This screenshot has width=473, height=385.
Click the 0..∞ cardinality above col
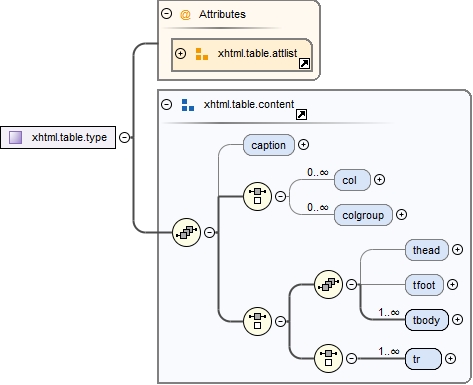(318, 172)
